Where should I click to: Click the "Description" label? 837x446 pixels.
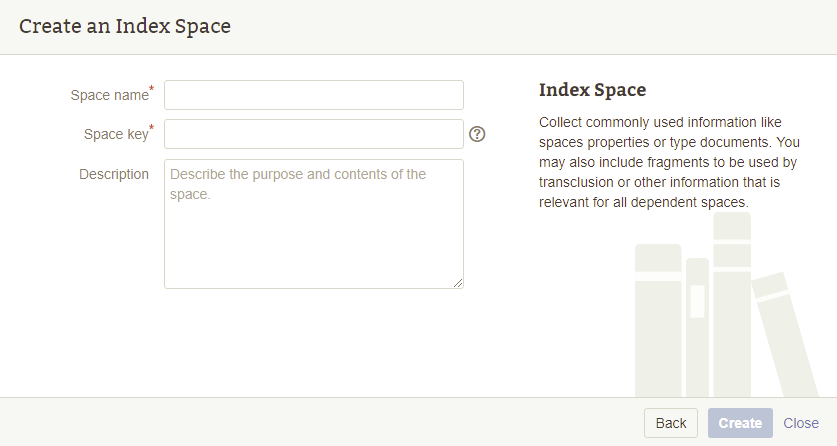pyautogui.click(x=114, y=174)
